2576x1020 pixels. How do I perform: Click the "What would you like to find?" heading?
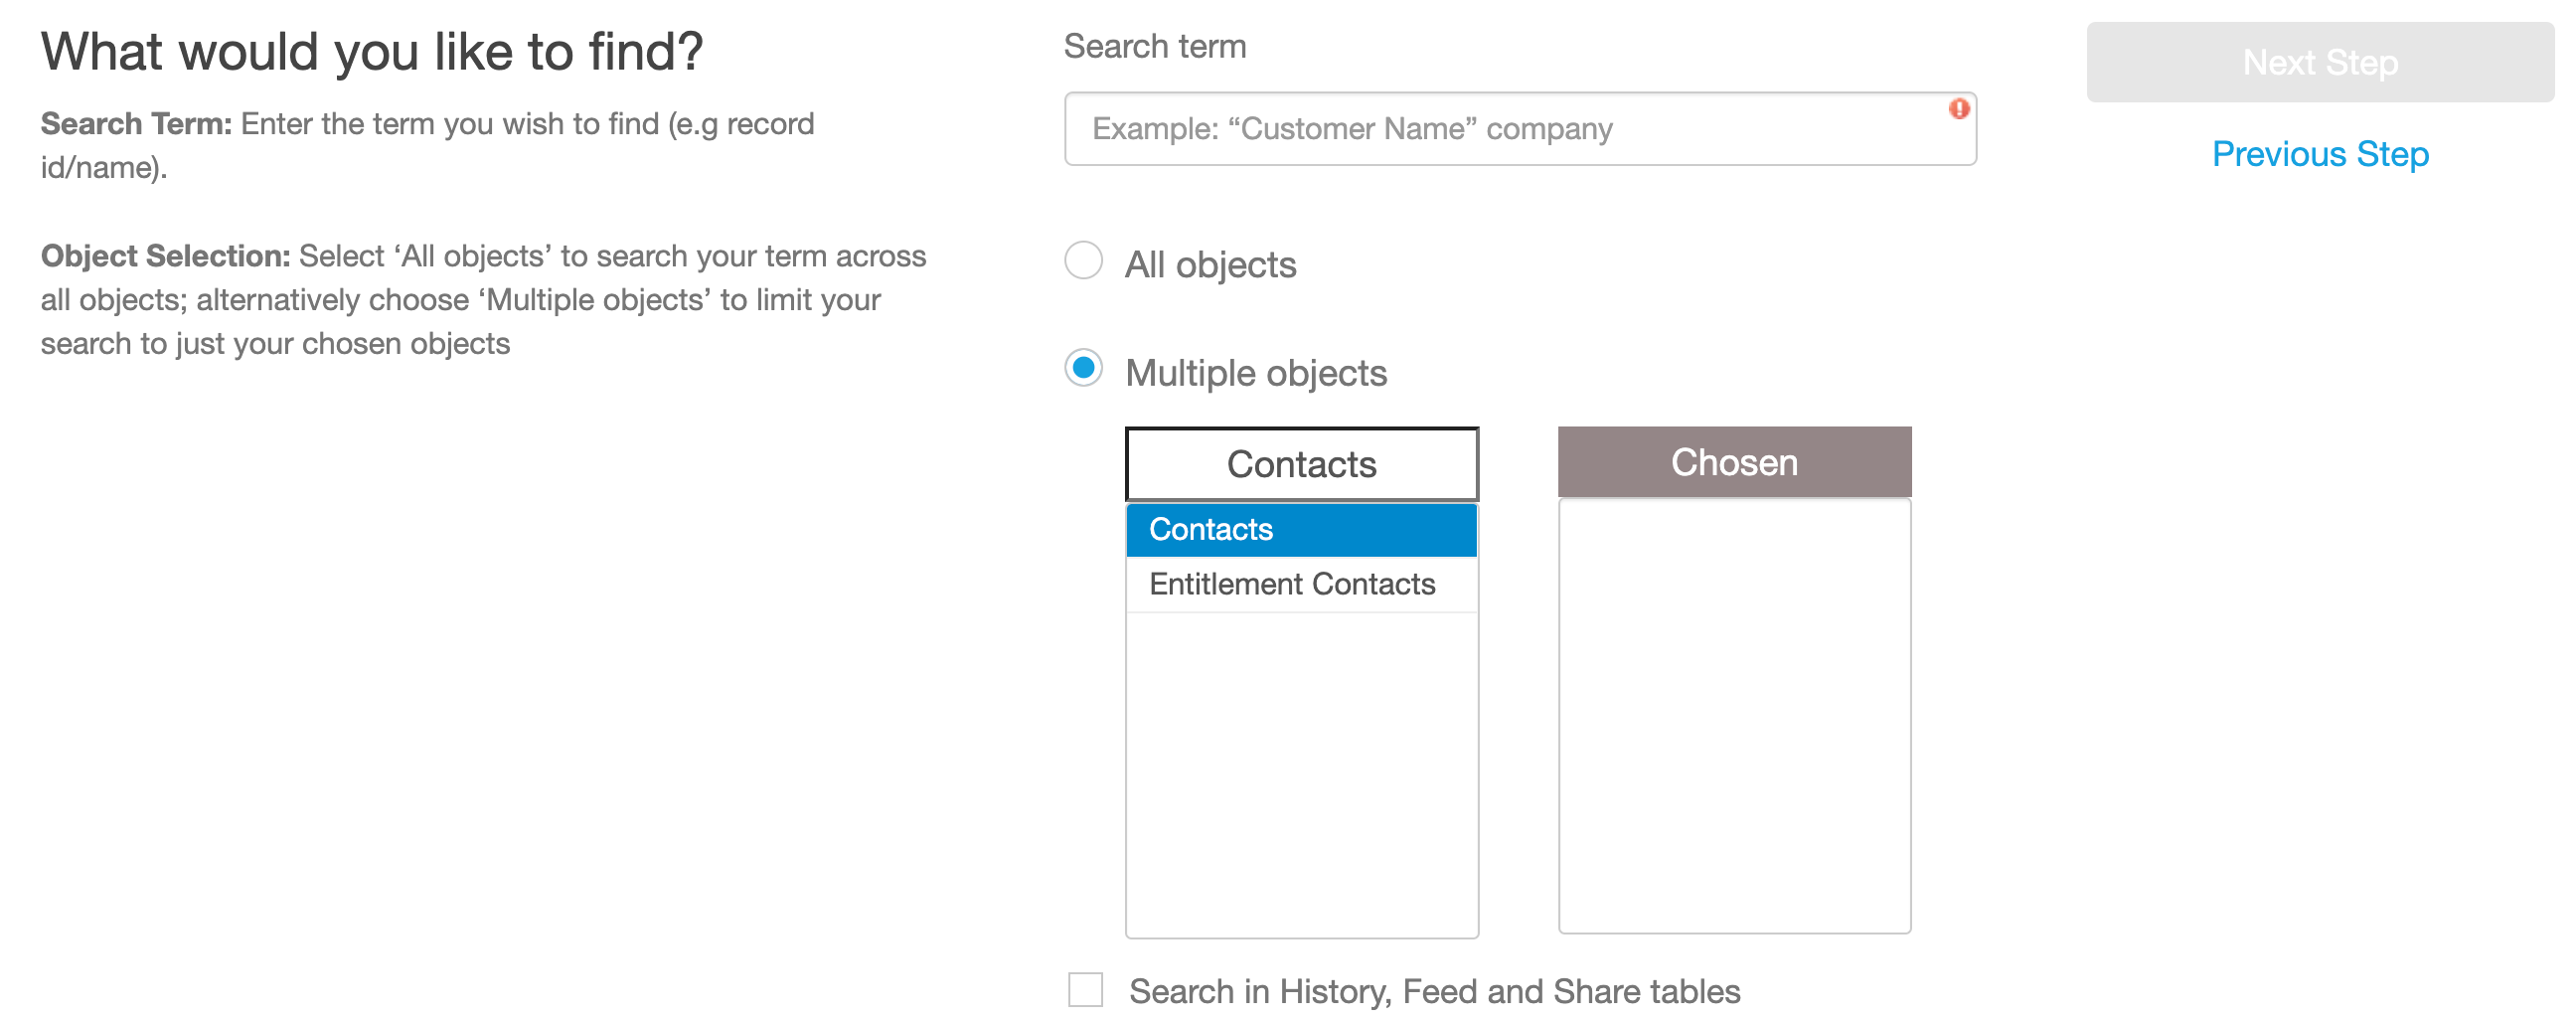(370, 50)
